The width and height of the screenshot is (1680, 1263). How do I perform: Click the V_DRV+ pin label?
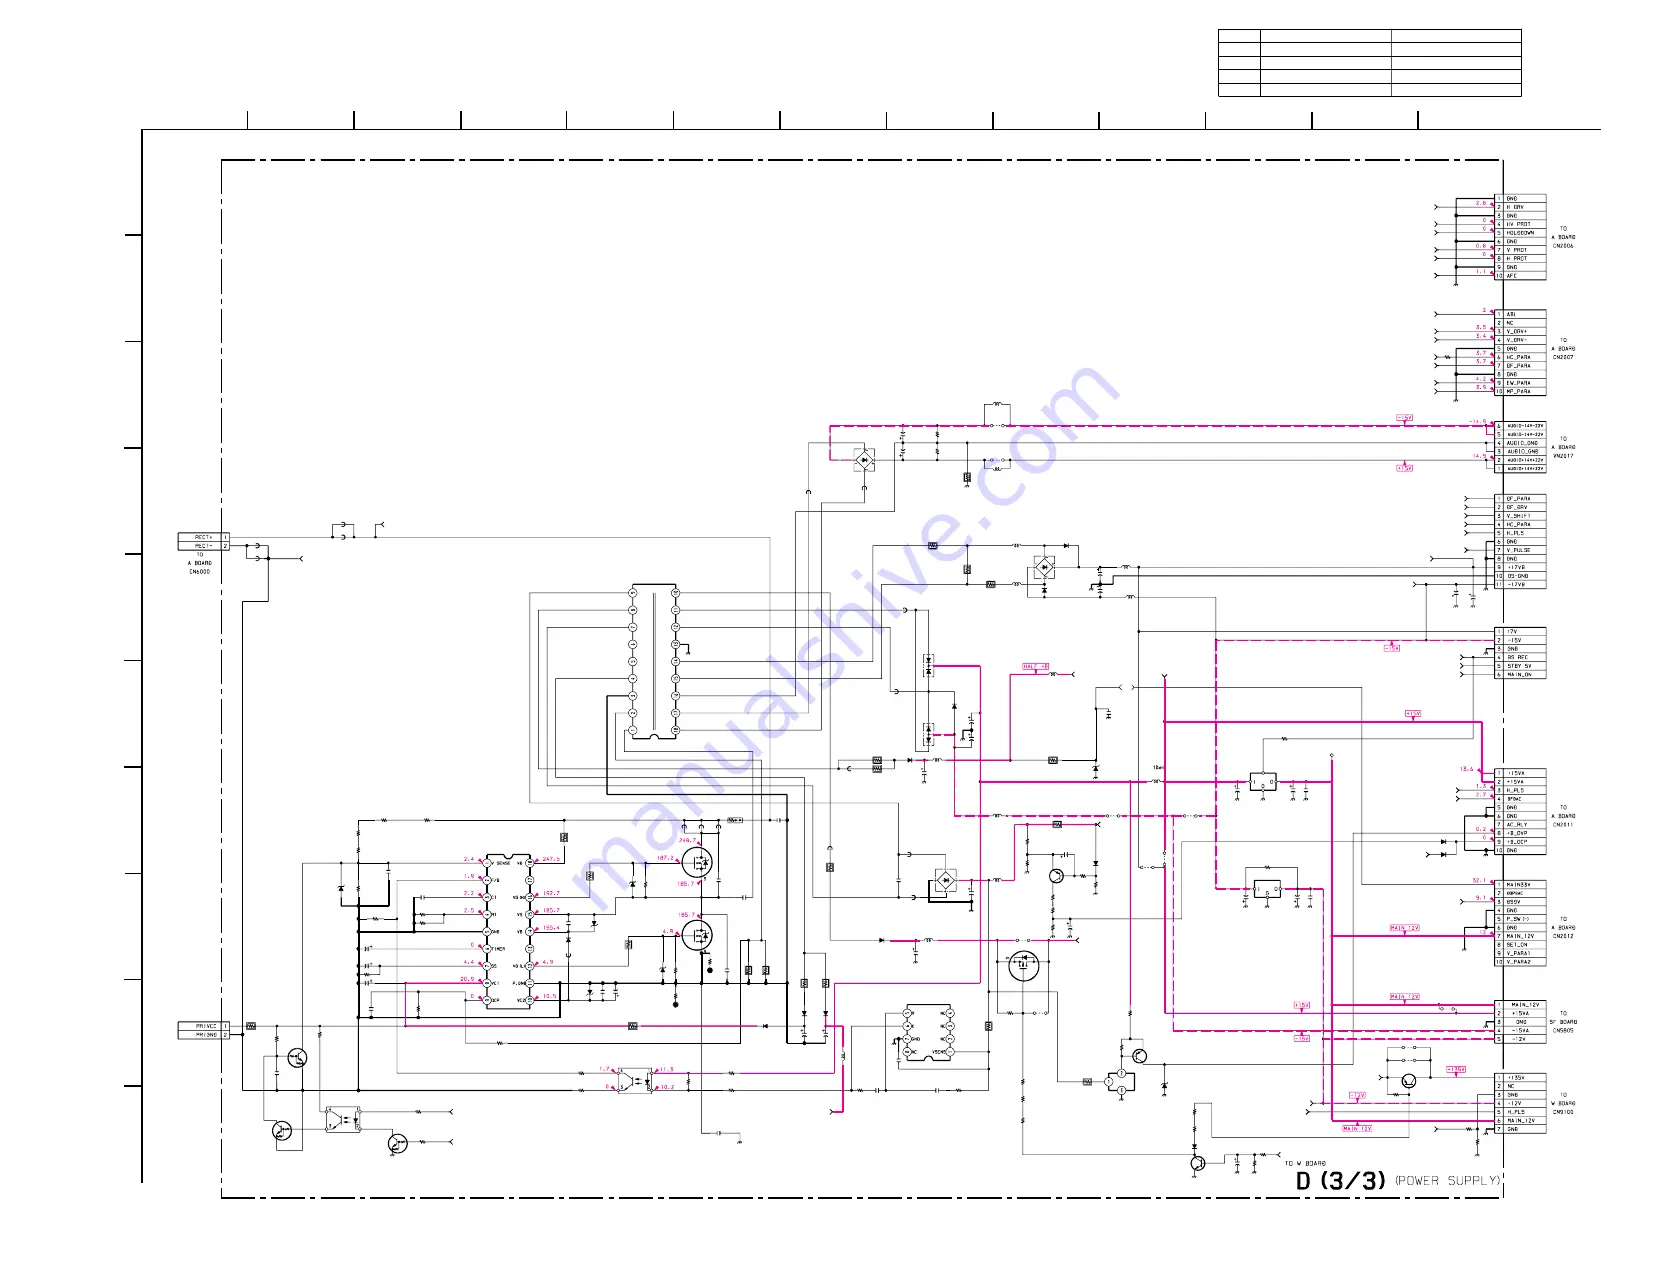[x=1517, y=332]
